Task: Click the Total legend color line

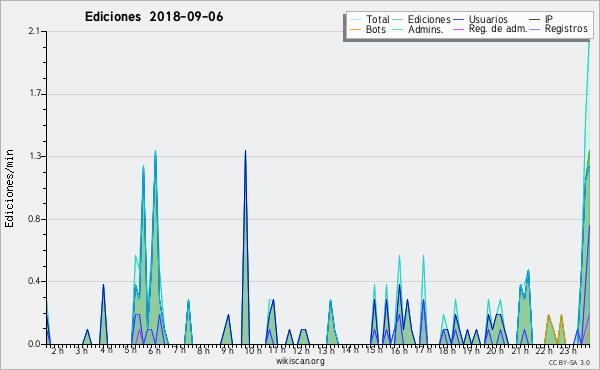Action: pyautogui.click(x=355, y=20)
